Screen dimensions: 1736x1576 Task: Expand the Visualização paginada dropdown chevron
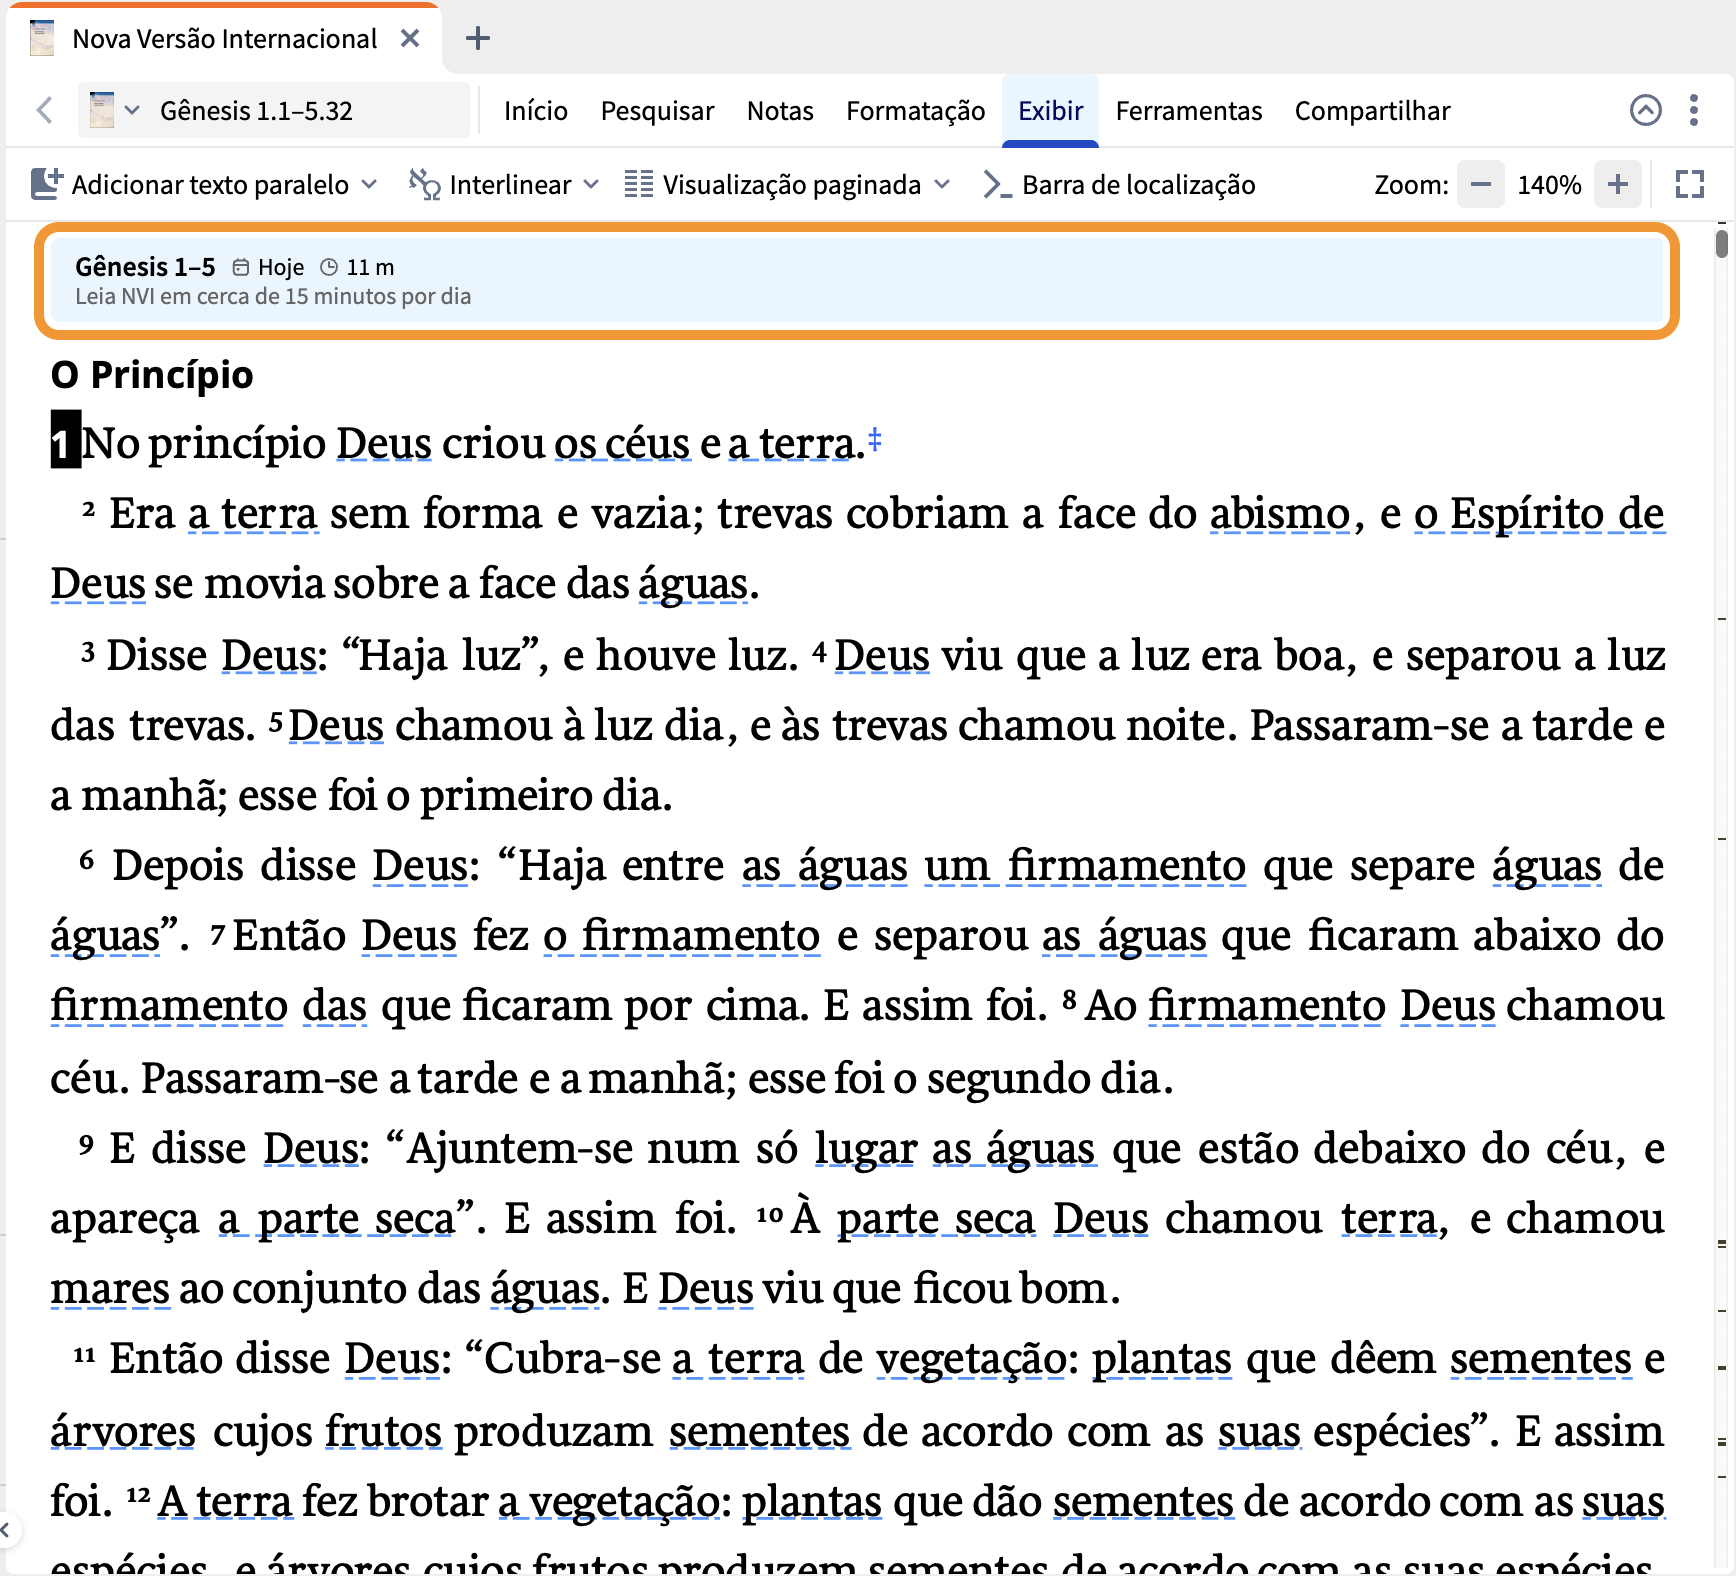pyautogui.click(x=942, y=184)
